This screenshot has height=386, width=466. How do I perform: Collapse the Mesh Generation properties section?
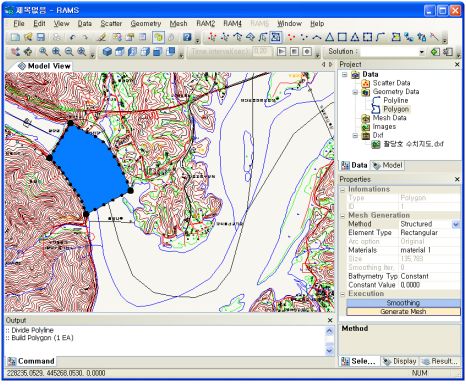point(343,216)
